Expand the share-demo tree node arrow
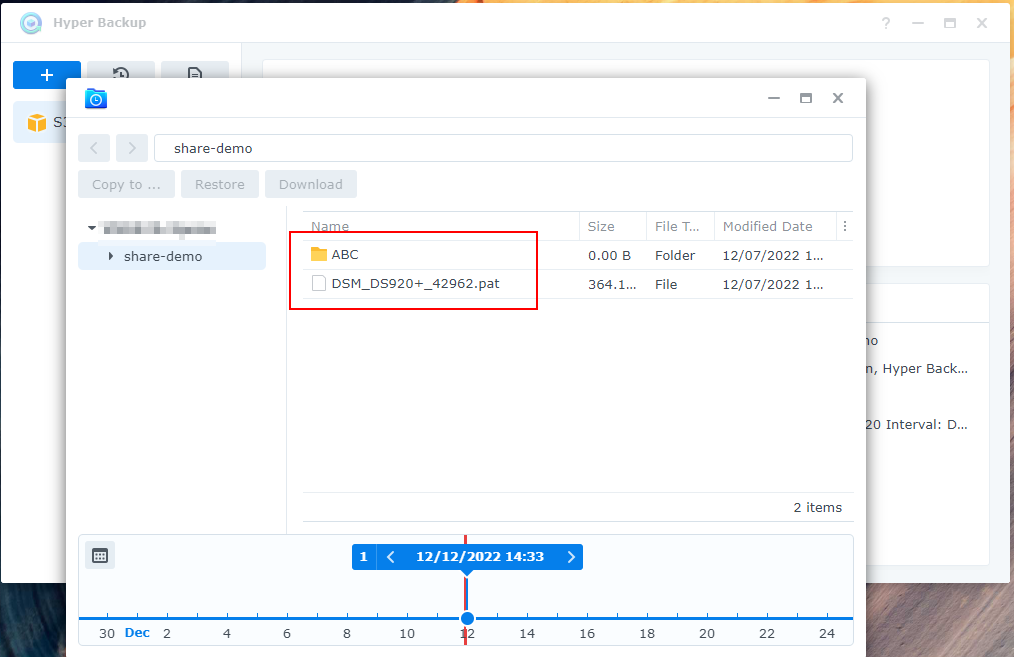Viewport: 1014px width, 657px height. pyautogui.click(x=110, y=257)
